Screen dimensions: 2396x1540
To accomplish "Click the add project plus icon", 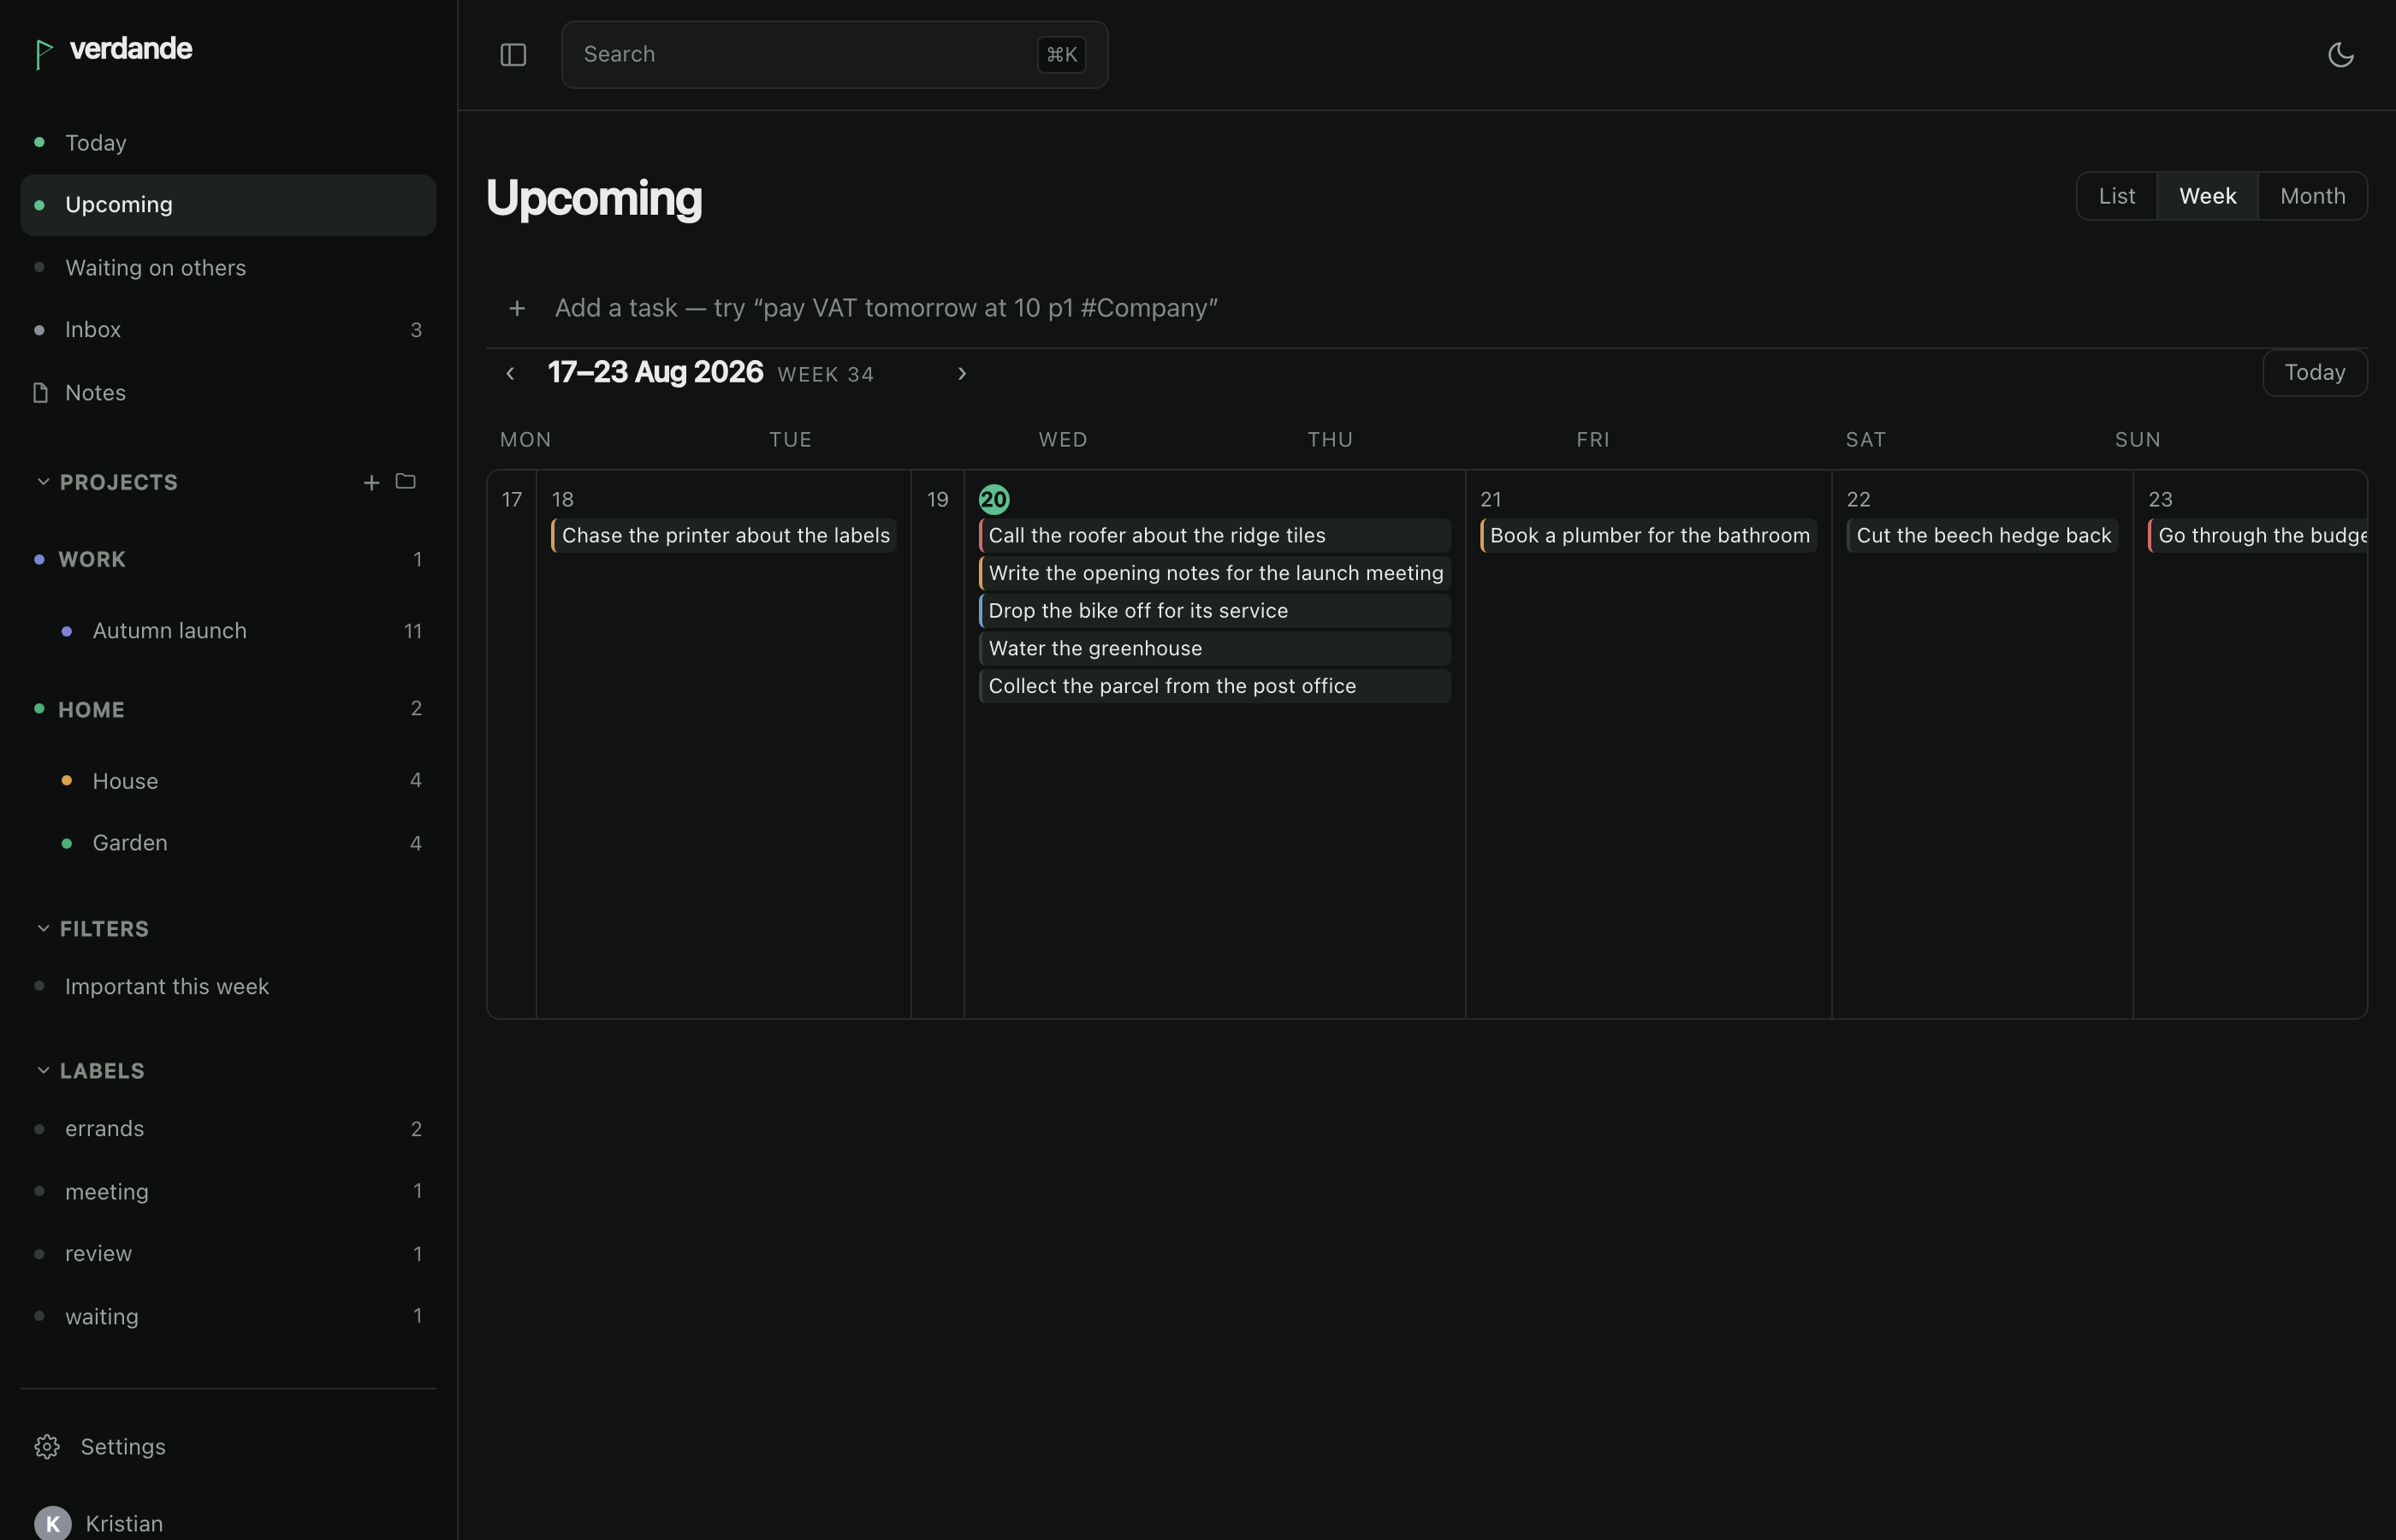I will pos(371,483).
